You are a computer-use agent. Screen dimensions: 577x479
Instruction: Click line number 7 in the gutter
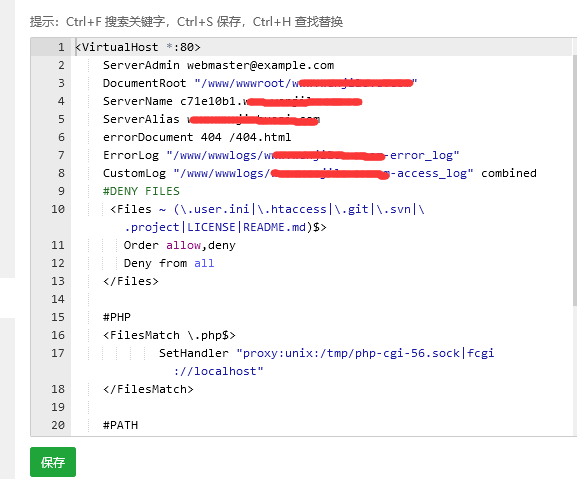coord(61,155)
